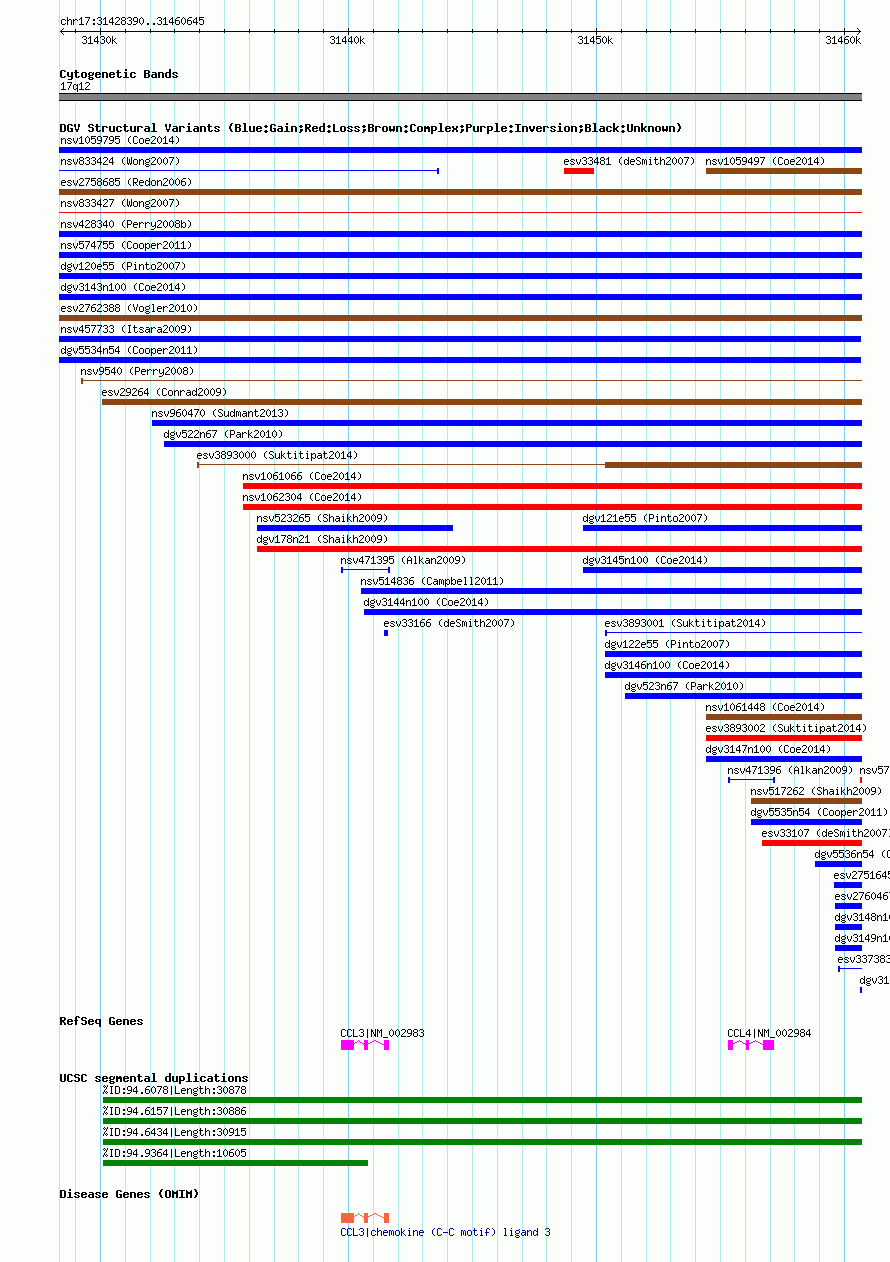Click dgv3143n100 (Coe2014) label
The width and height of the screenshot is (890, 1262).
123,287
